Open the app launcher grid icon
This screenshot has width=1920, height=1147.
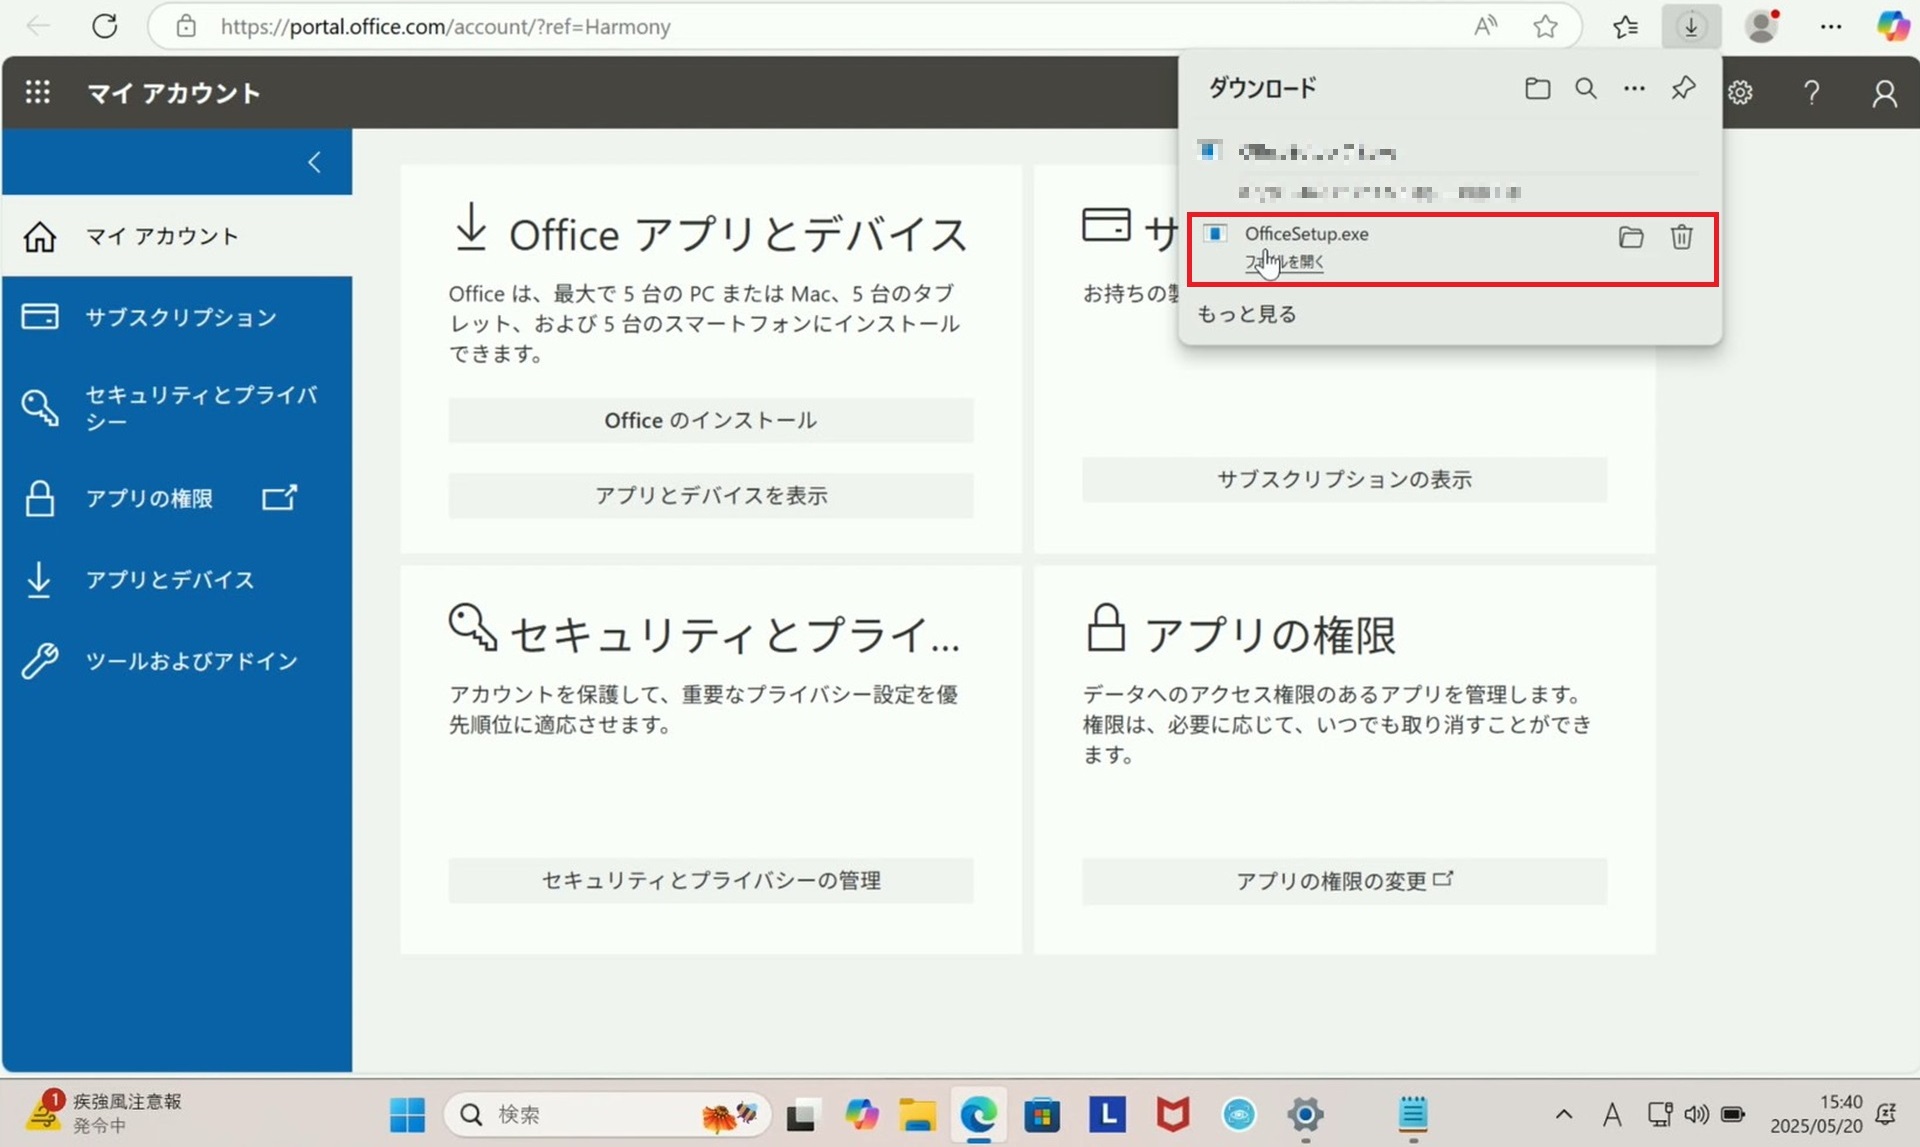[38, 92]
